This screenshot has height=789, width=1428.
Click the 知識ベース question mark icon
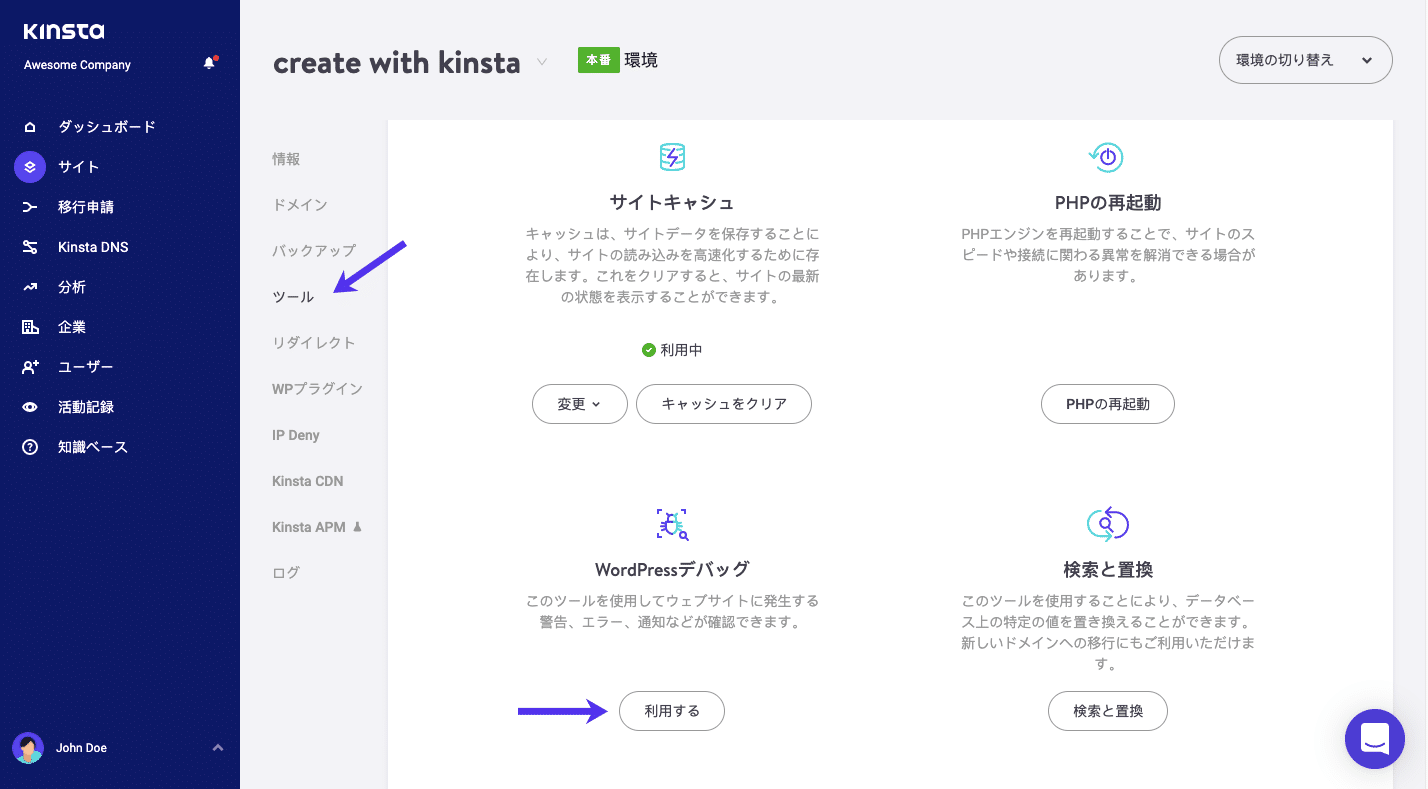coord(30,447)
